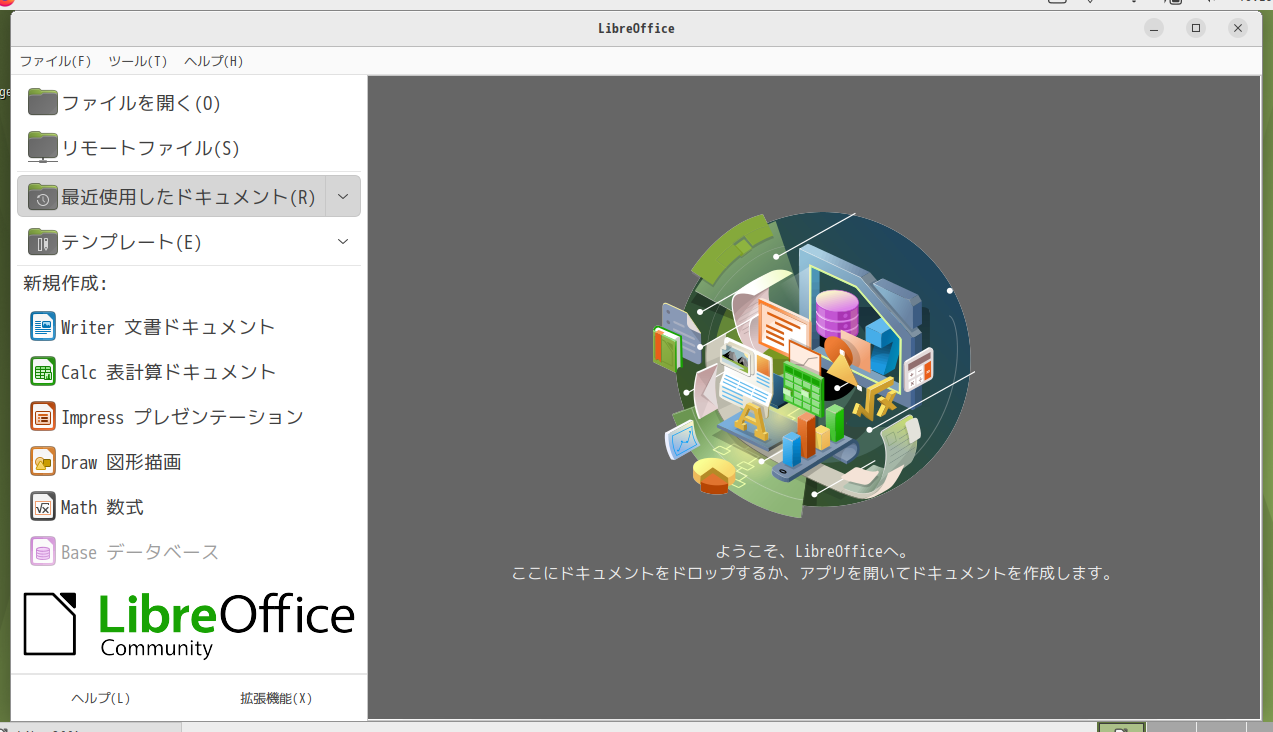Minimize the LibreOffice window
The height and width of the screenshot is (732, 1273).
coord(1154,28)
